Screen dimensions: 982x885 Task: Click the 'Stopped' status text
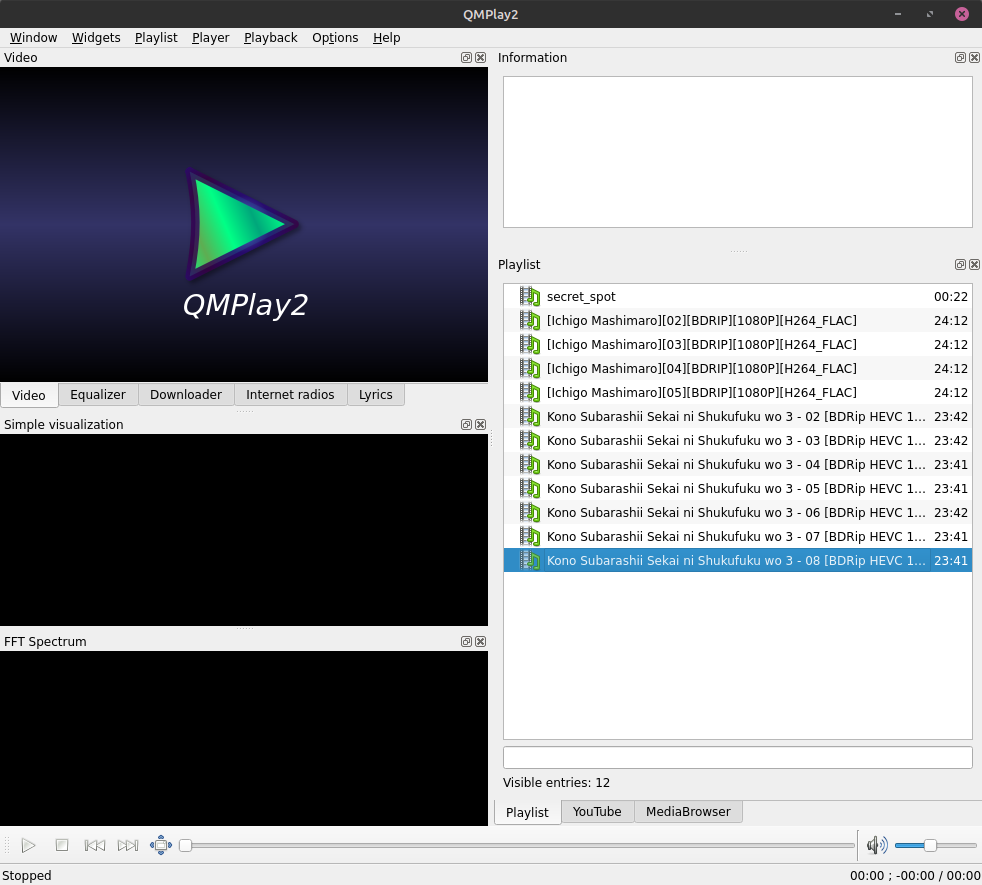tap(27, 876)
